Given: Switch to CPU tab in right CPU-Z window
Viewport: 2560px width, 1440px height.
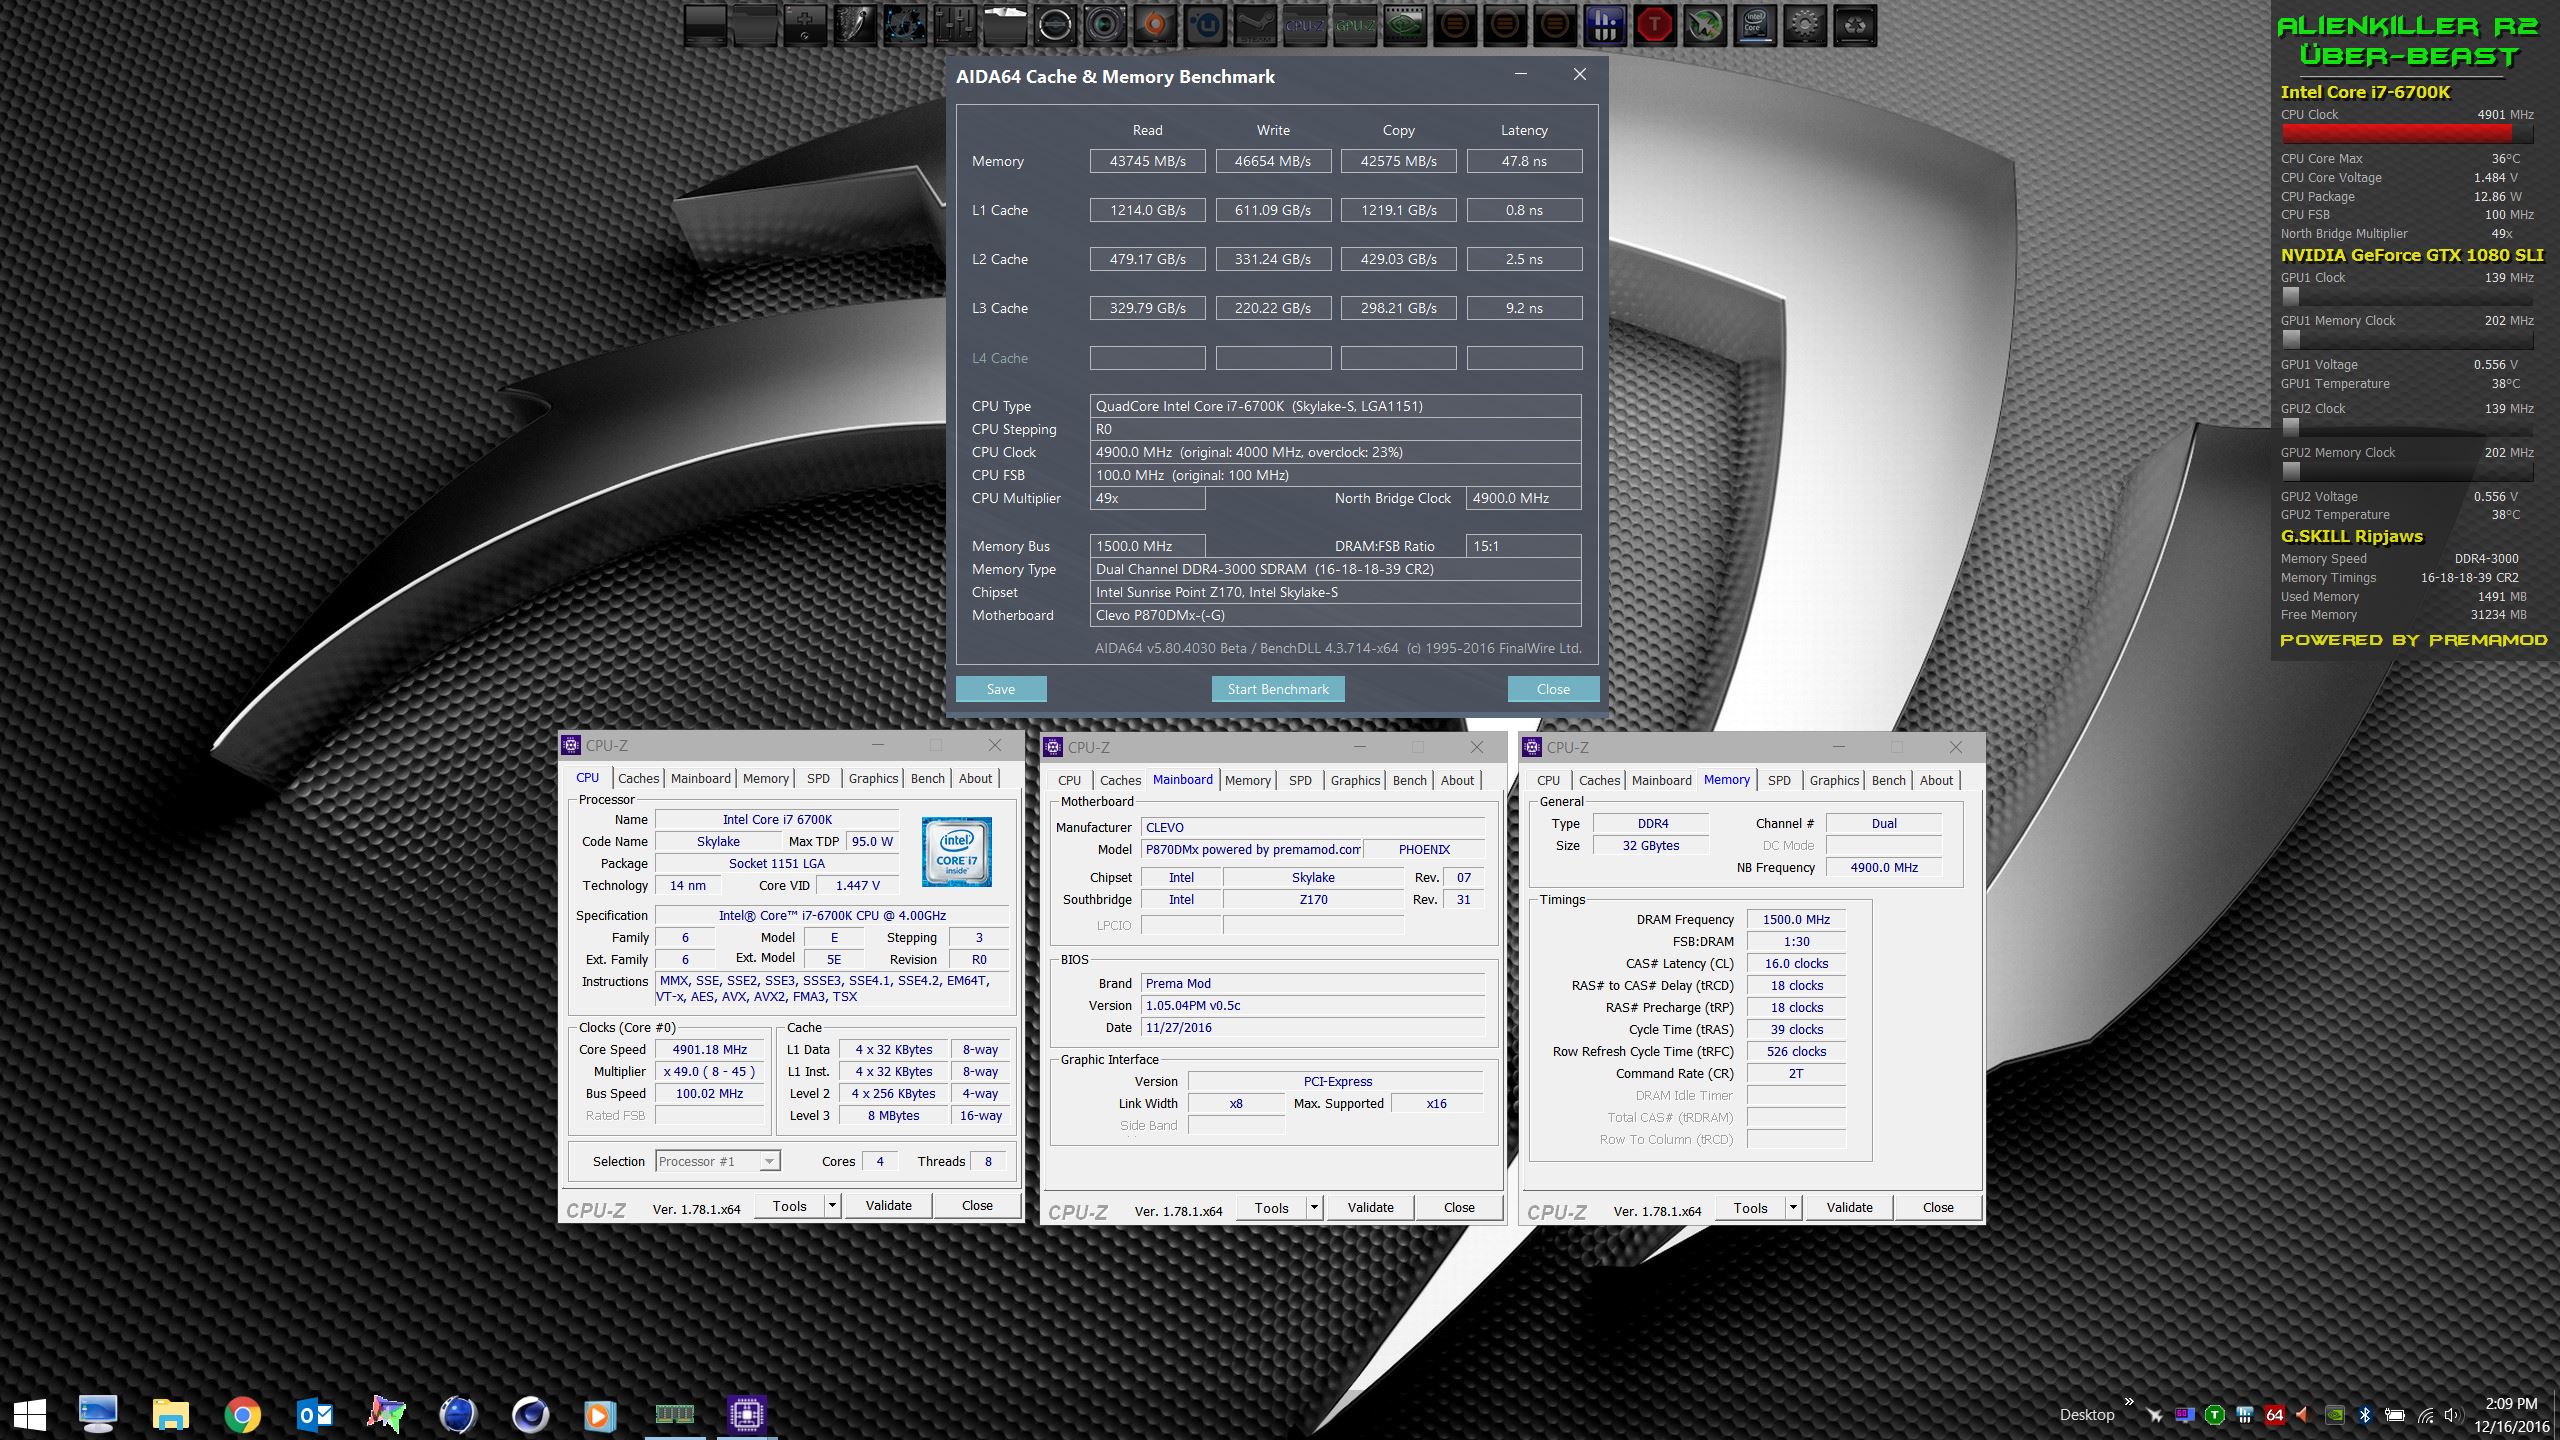Looking at the screenshot, I should 1548,780.
